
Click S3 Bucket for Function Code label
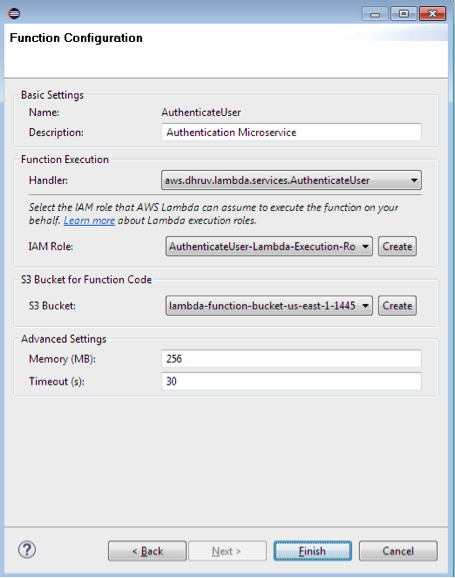(86, 280)
